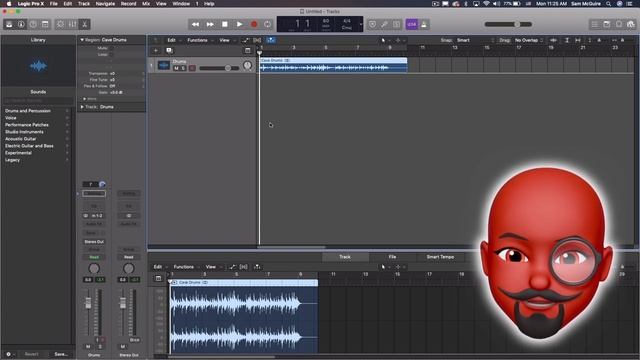
Task: Expand the More disclosure in Region inspector
Action: tap(84, 99)
